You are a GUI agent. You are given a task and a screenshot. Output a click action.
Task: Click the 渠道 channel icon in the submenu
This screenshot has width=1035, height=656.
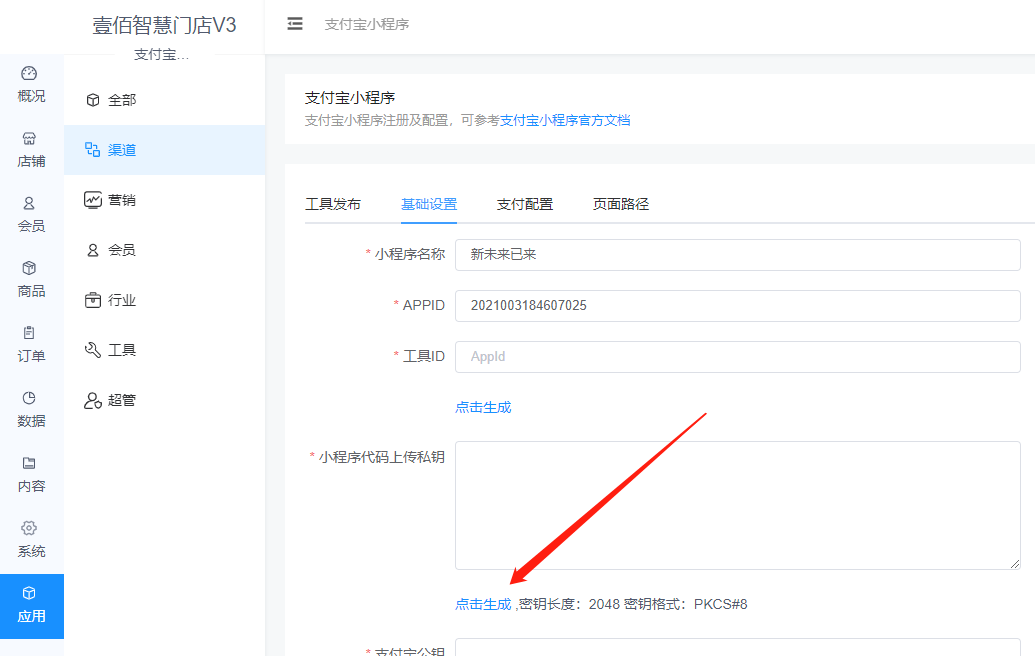(x=92, y=150)
